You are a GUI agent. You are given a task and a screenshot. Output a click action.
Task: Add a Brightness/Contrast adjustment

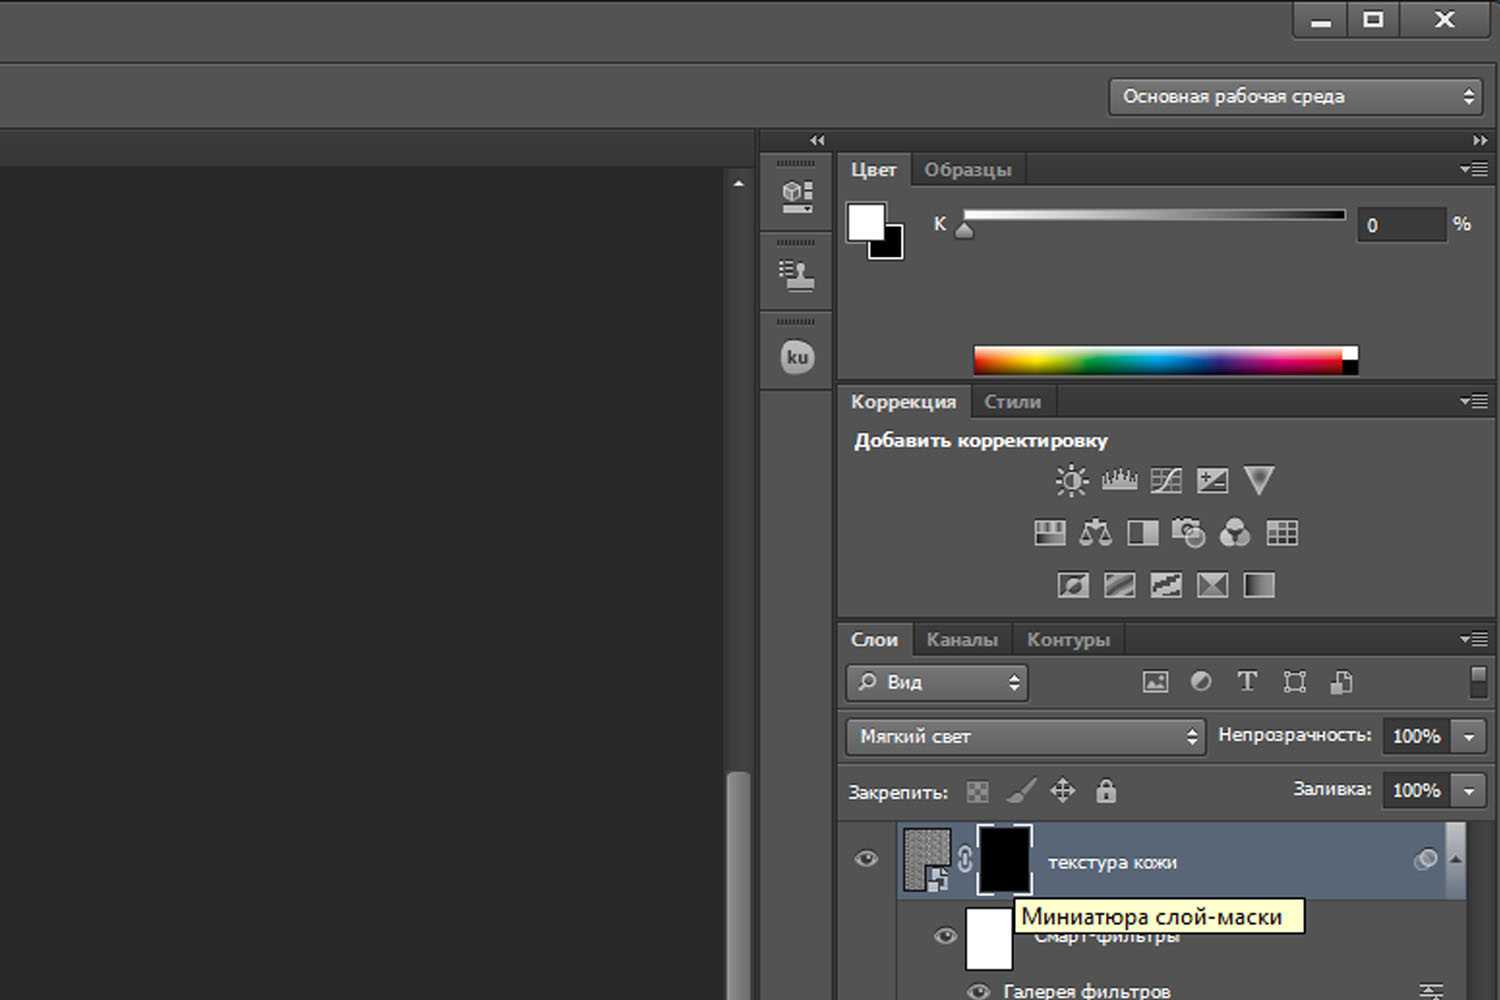tap(1071, 481)
